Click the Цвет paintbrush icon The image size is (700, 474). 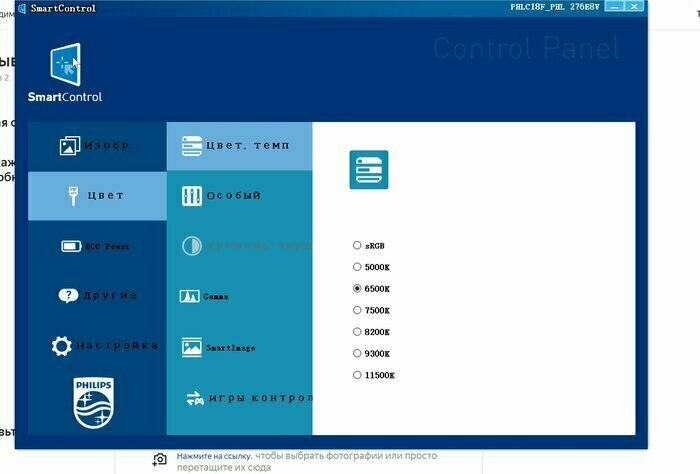coord(73,196)
